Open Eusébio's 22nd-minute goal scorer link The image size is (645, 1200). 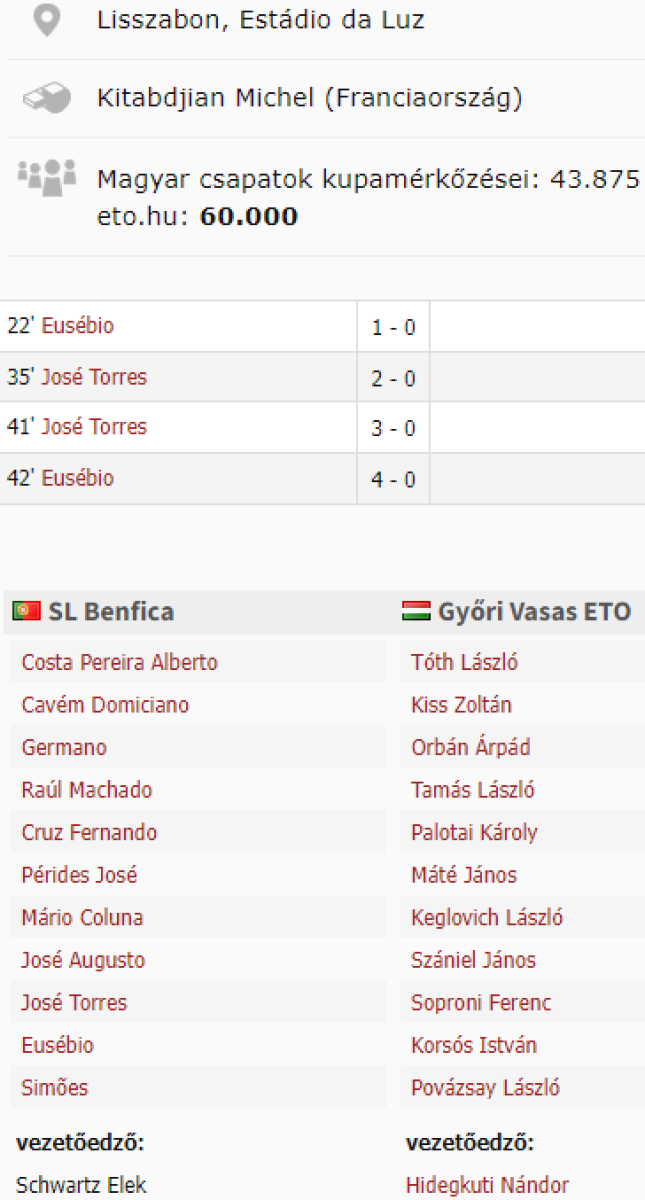[x=77, y=326]
